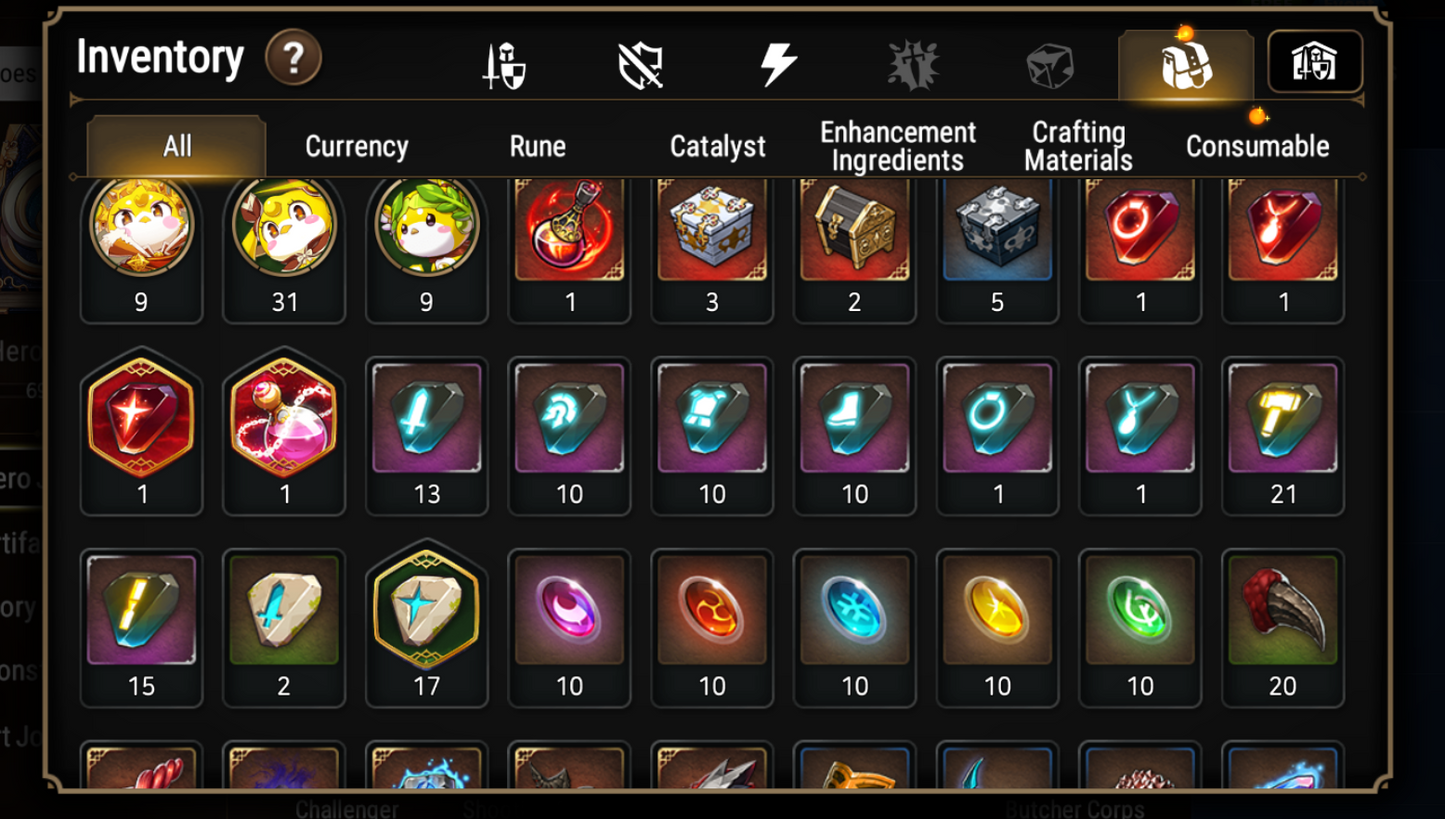Image resolution: width=1445 pixels, height=819 pixels.
Task: Choose the green rune gem with 10
Action: pyautogui.click(x=1140, y=628)
